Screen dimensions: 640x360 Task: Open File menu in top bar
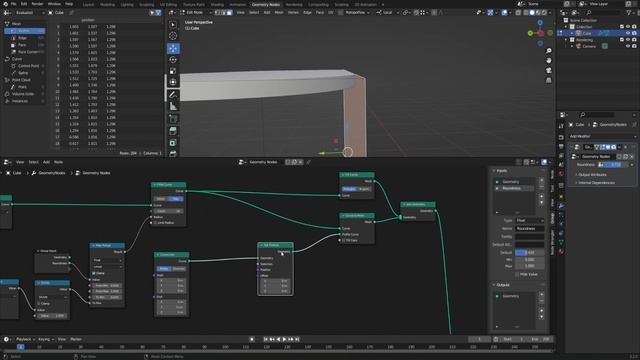click(x=13, y=4)
